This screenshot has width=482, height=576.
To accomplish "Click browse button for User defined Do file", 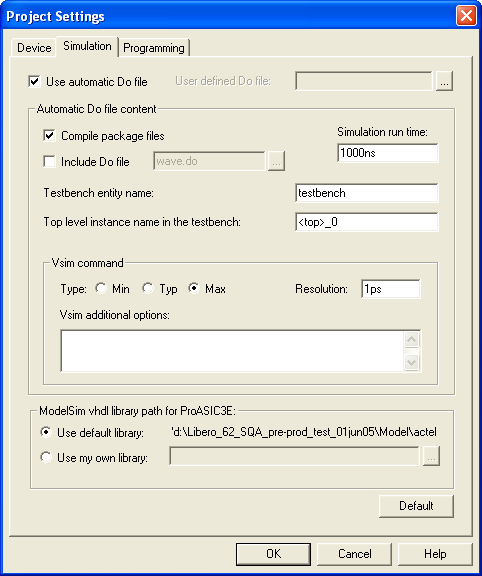I will point(444,81).
